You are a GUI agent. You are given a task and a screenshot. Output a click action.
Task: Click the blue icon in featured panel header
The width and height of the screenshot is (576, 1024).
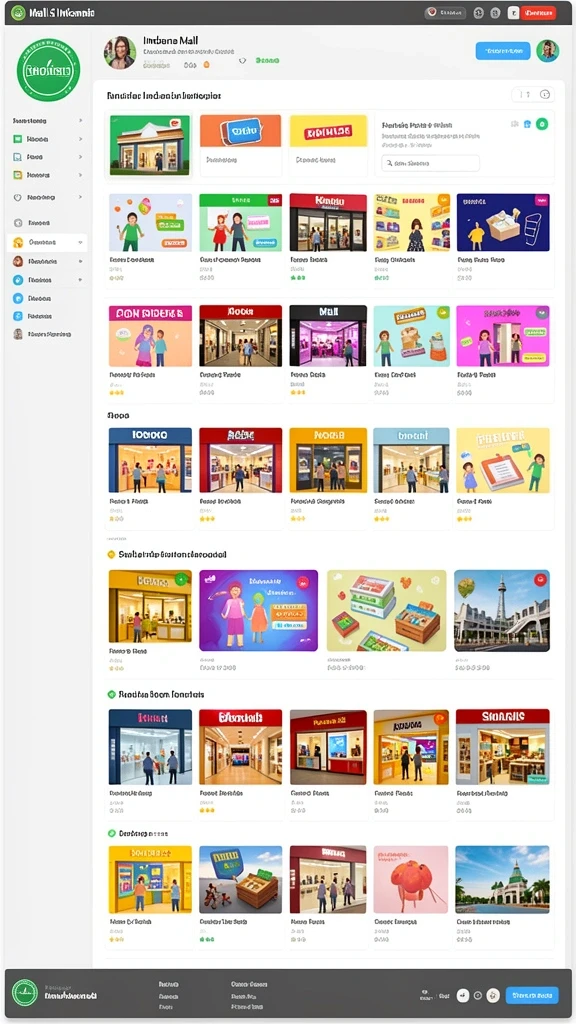click(x=527, y=124)
